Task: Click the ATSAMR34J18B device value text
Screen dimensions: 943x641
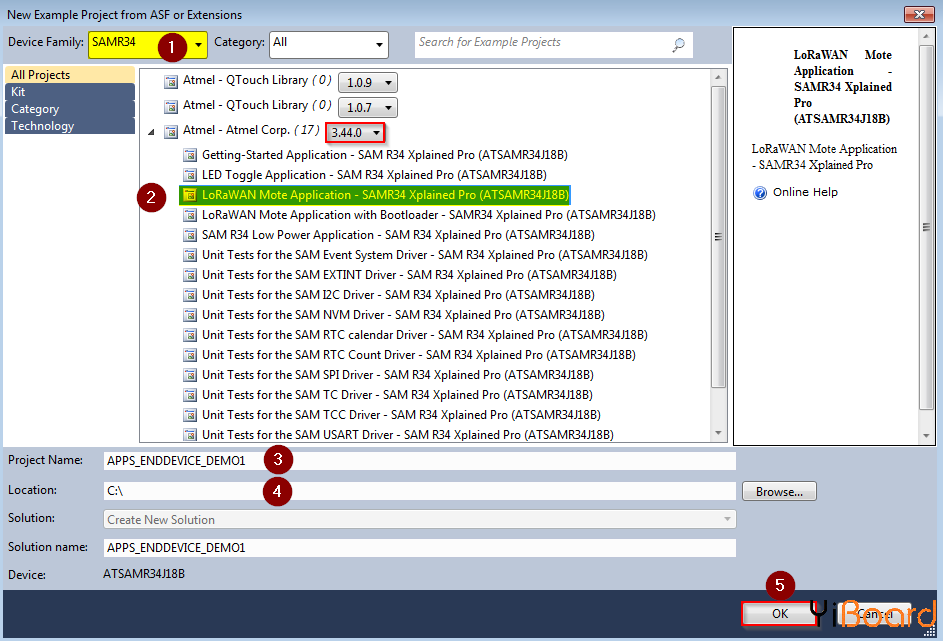Action: [x=144, y=574]
